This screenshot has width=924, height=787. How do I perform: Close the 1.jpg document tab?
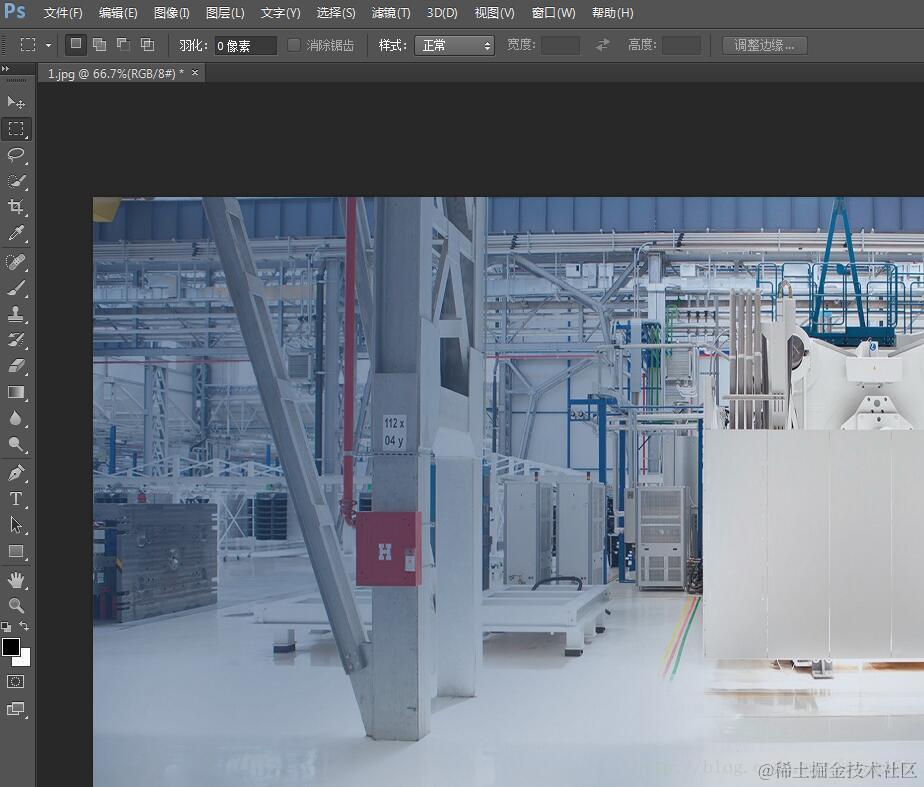click(x=195, y=72)
